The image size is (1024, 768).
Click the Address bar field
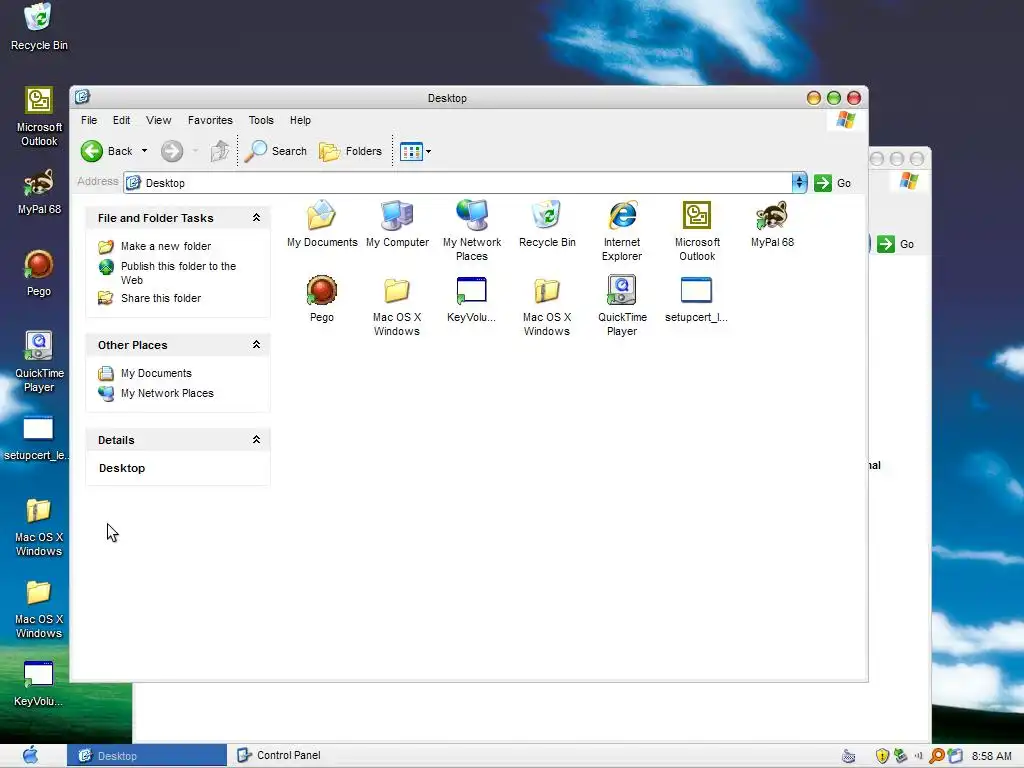click(458, 183)
